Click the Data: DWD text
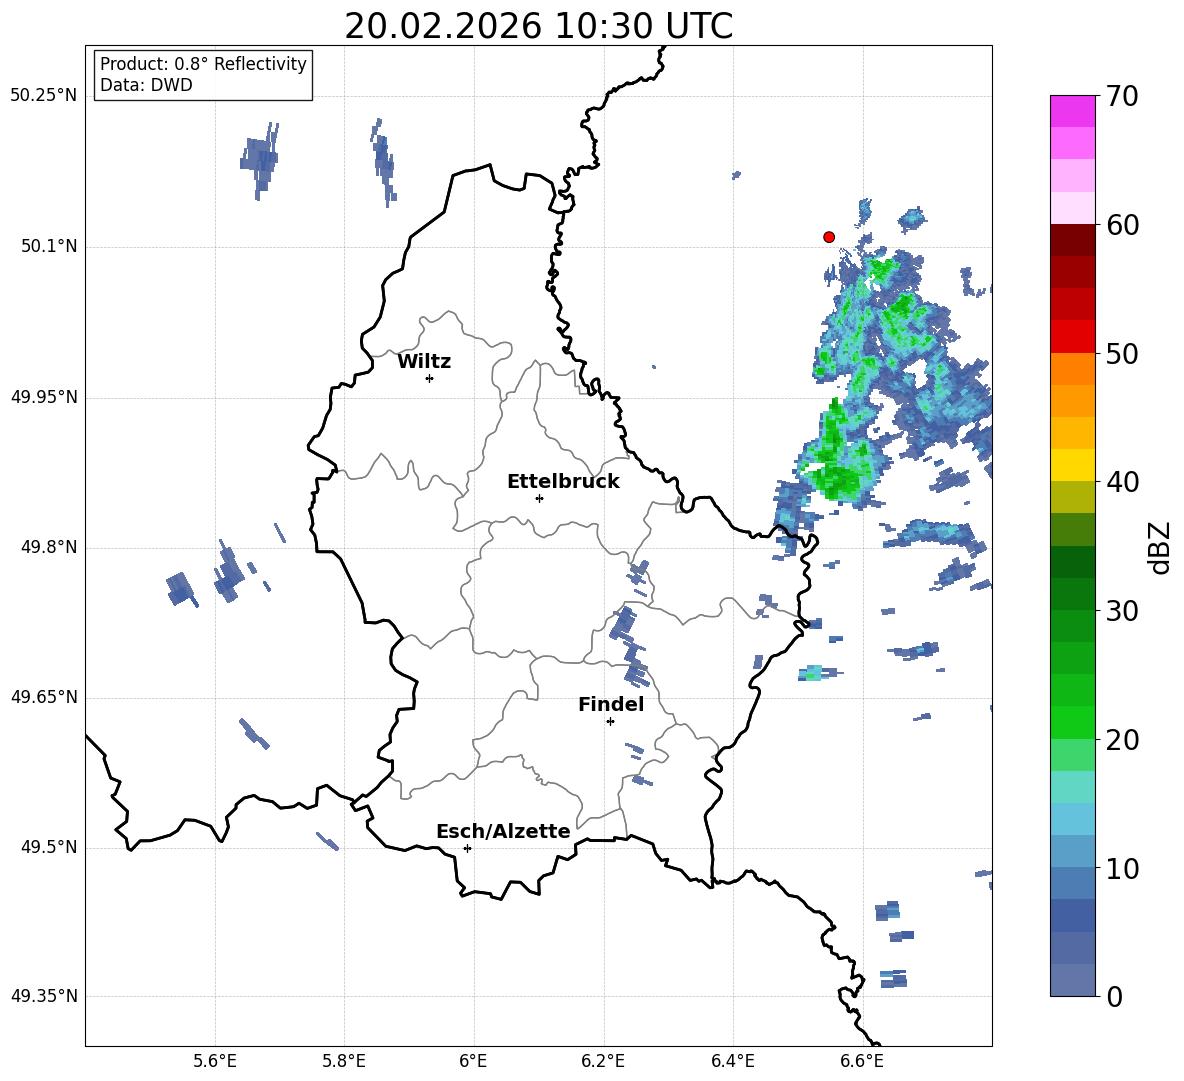 [146, 85]
